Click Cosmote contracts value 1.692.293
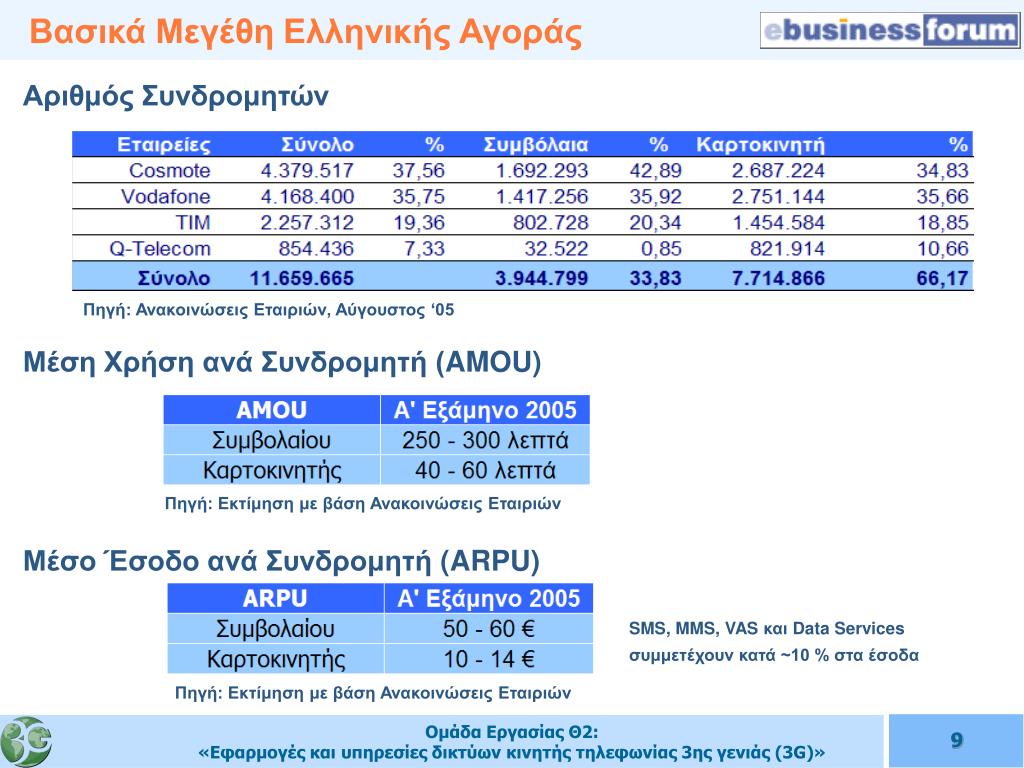The image size is (1024, 768). [x=541, y=170]
